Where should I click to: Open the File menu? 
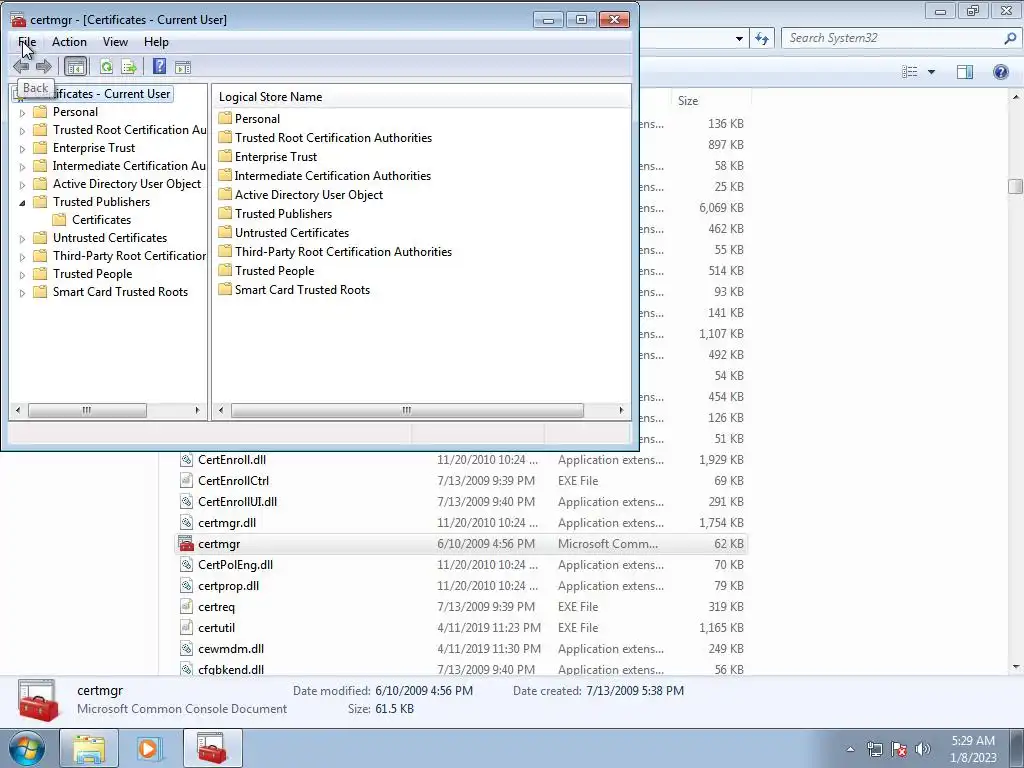click(27, 42)
